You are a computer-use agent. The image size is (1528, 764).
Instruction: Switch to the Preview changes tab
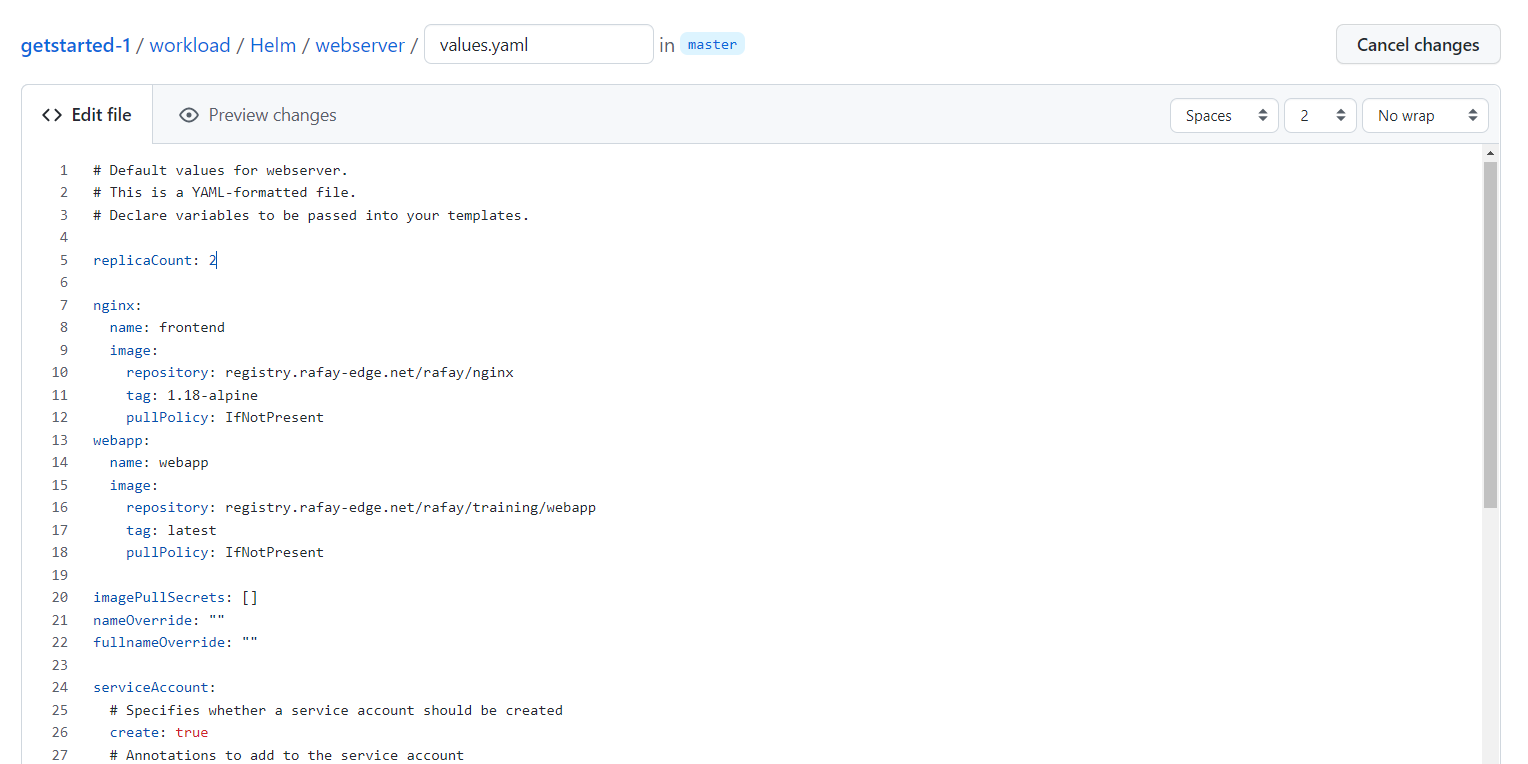tap(258, 115)
